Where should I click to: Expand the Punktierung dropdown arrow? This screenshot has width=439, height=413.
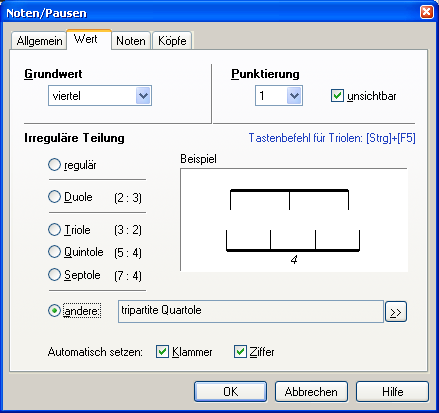[294, 96]
